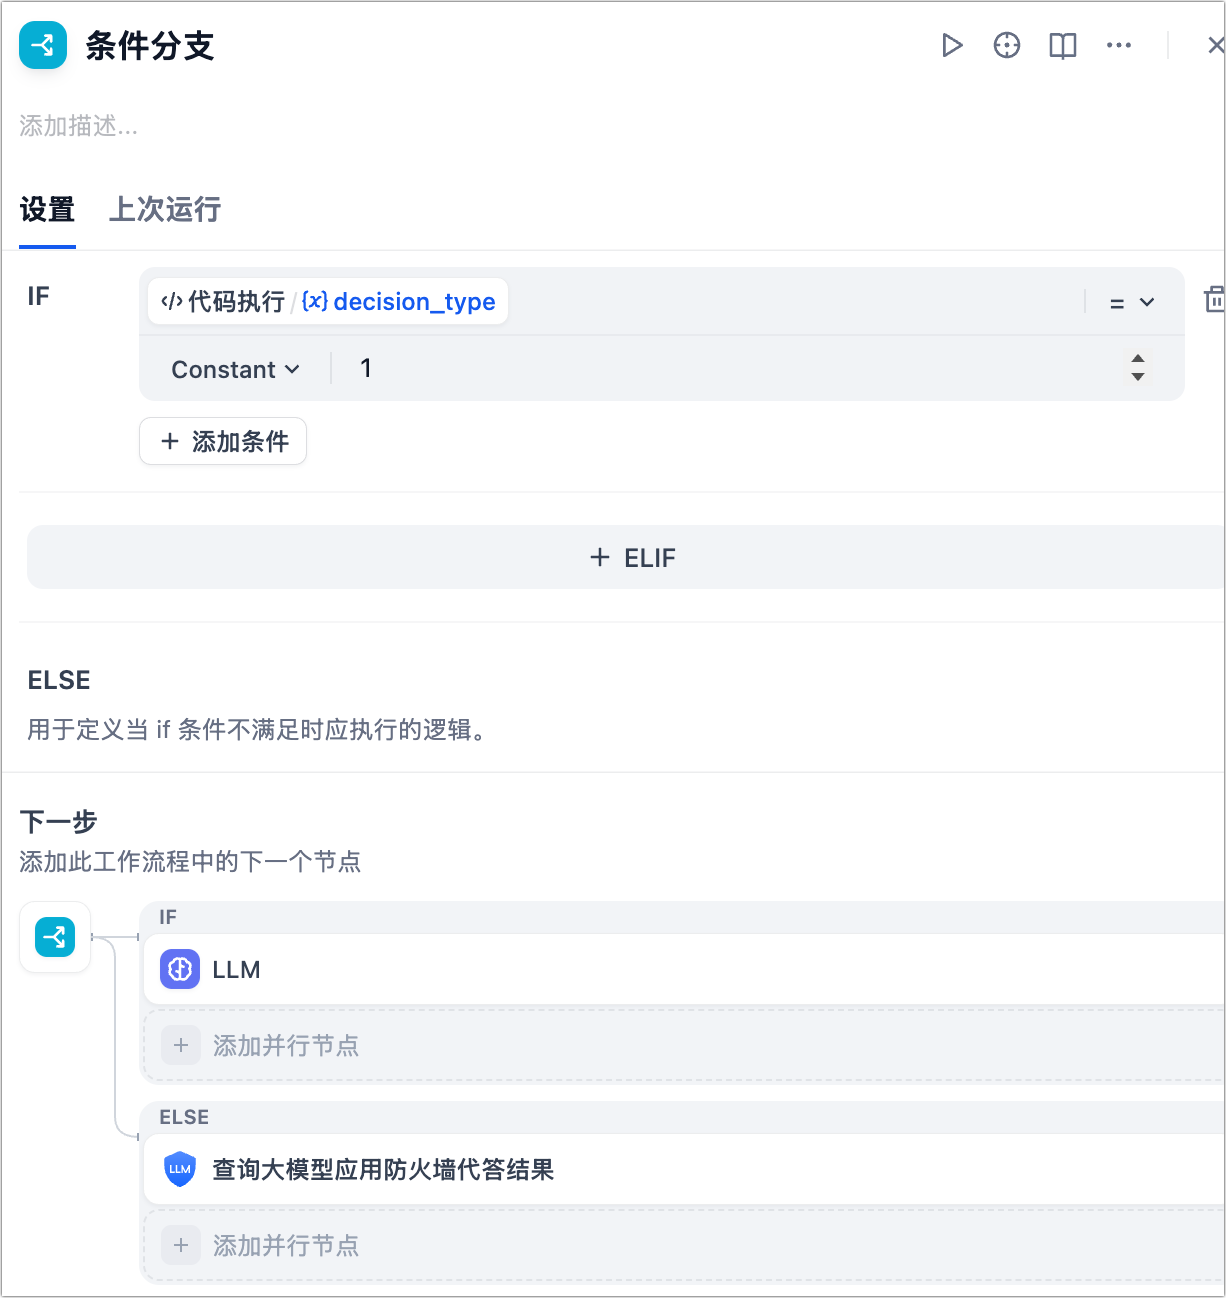
Task: Delete the IF condition via trash icon
Action: (x=1213, y=301)
